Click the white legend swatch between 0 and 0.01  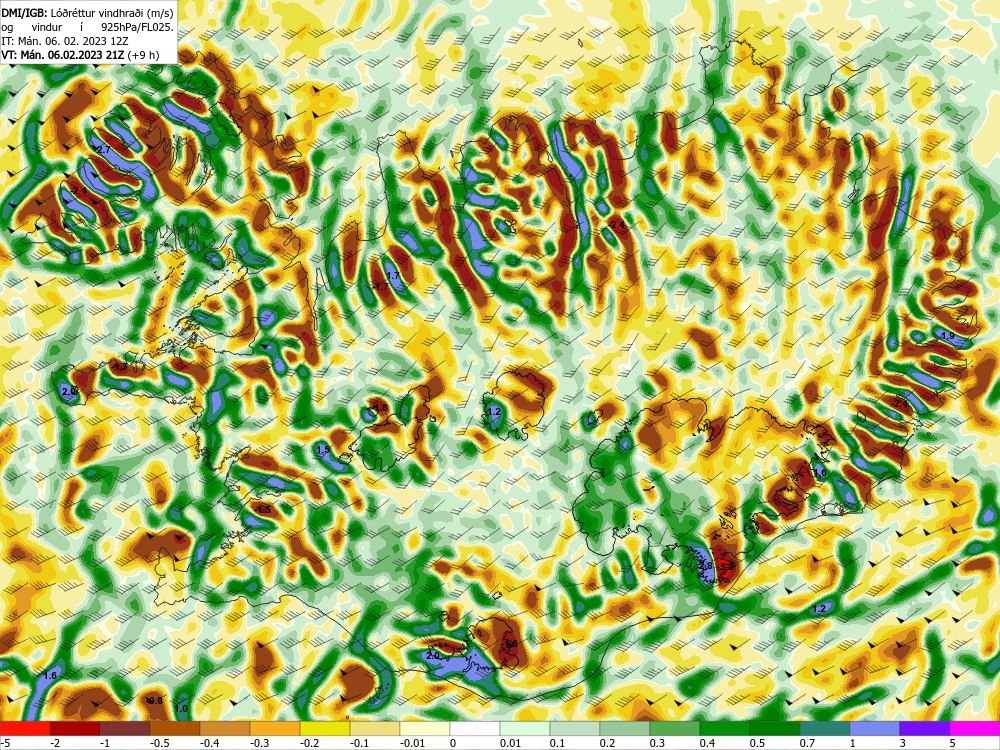coord(475,728)
